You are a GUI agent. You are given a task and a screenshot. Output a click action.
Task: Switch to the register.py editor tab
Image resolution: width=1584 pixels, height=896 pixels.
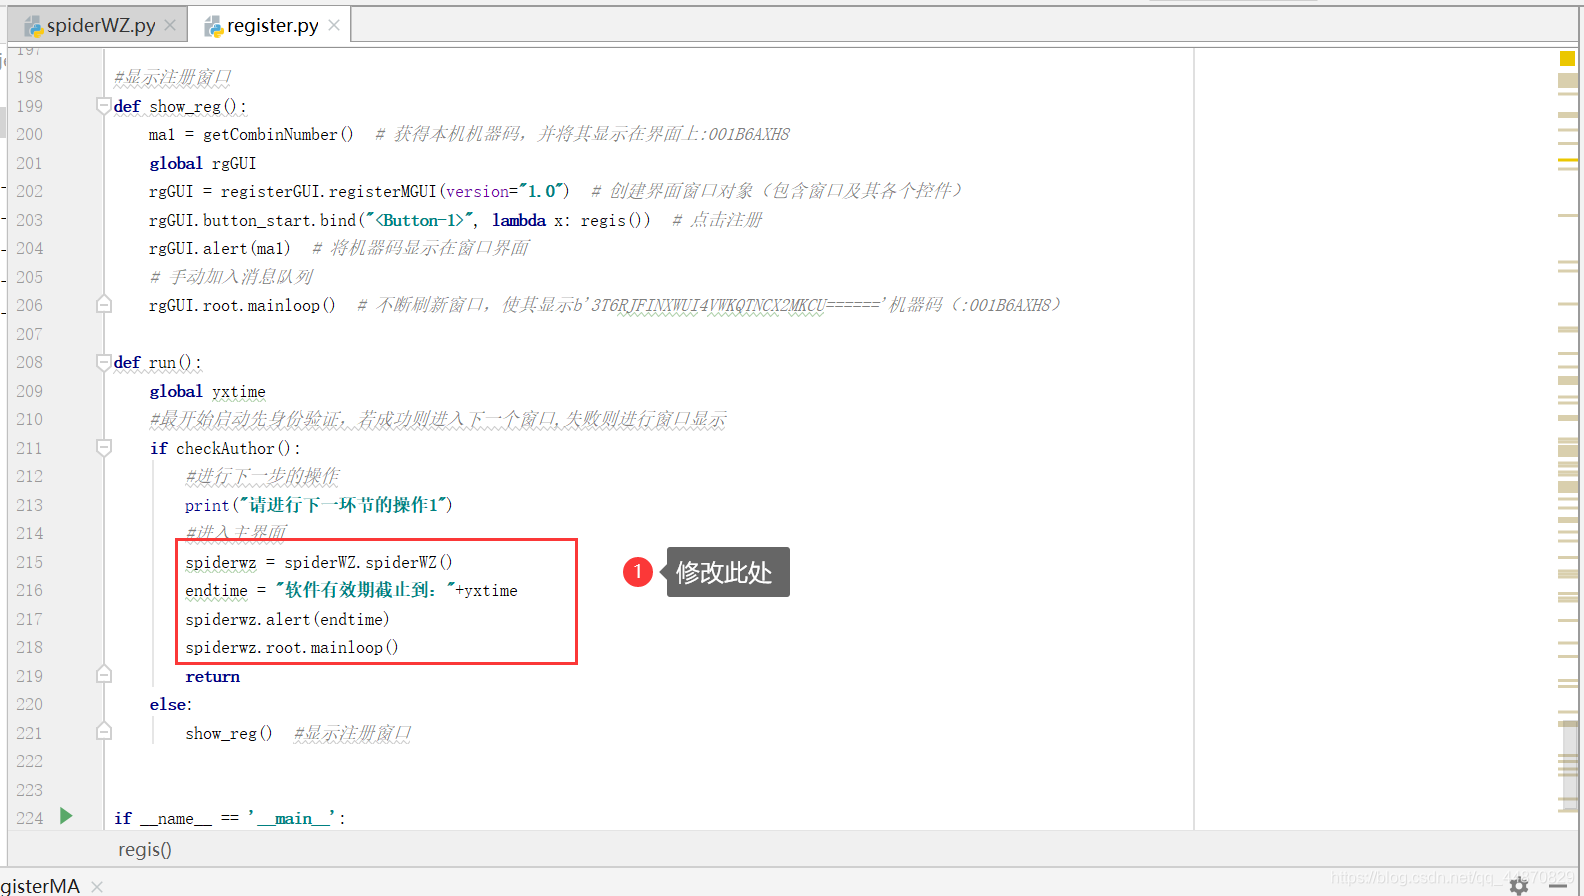(x=272, y=25)
